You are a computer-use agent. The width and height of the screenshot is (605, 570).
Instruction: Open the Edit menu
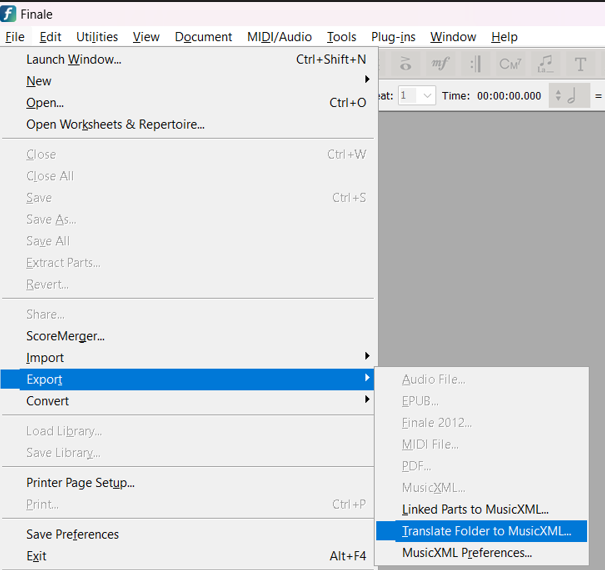50,37
